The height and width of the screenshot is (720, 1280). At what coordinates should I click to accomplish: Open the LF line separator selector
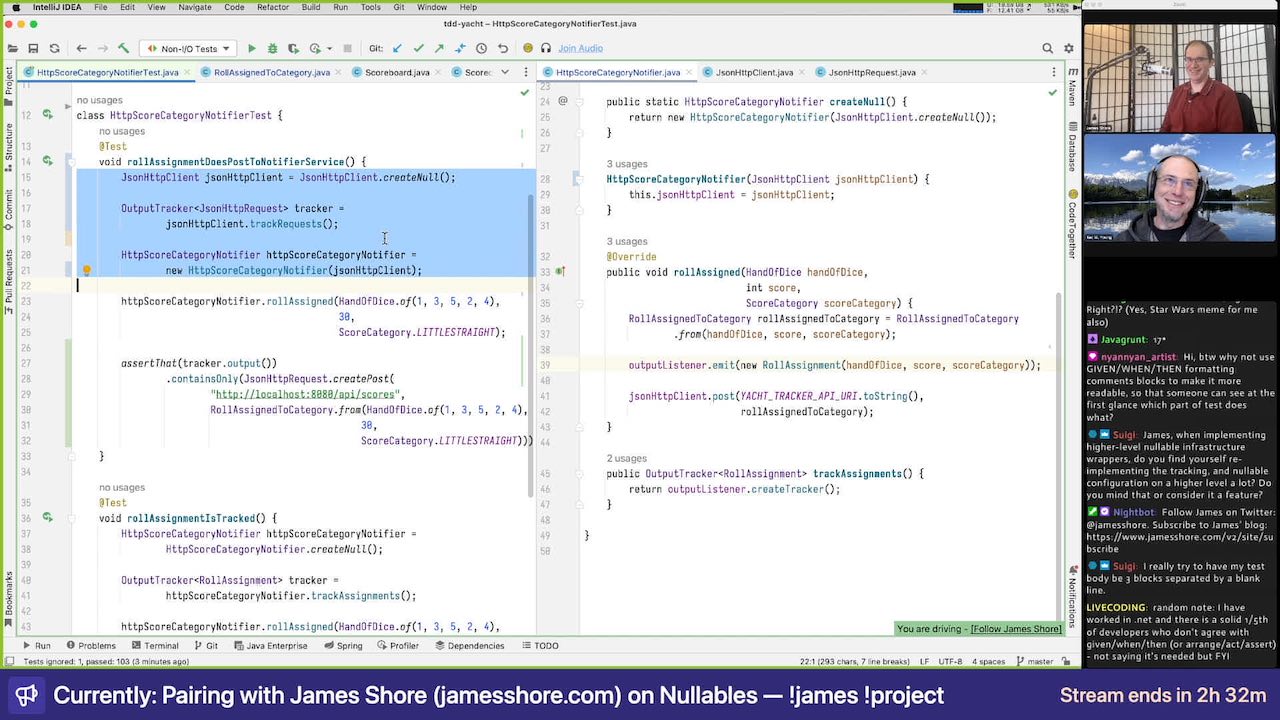pyautogui.click(x=923, y=661)
